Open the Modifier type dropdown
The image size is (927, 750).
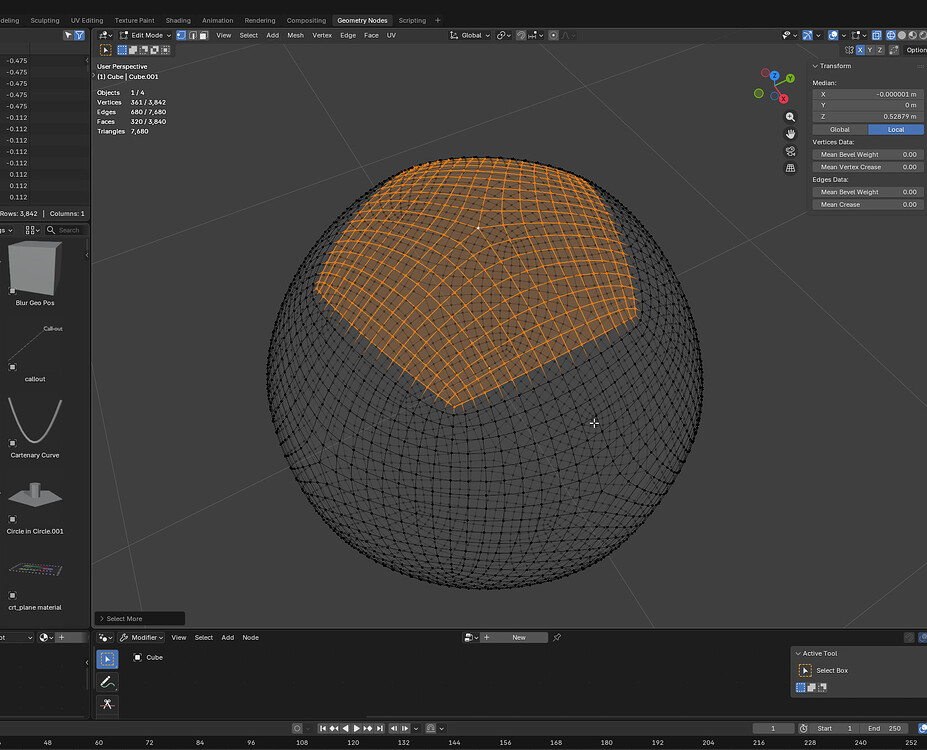pos(141,638)
